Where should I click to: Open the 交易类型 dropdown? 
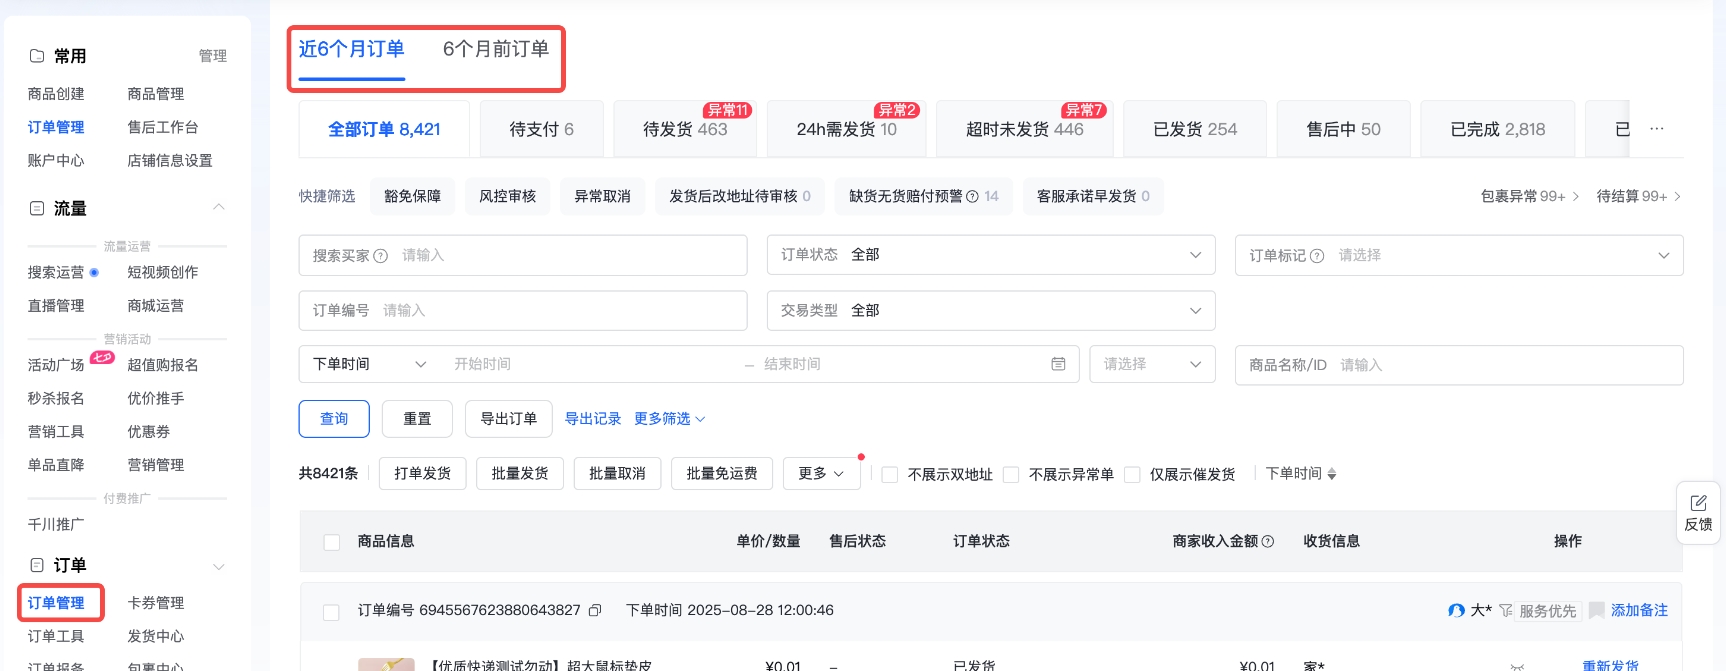(x=990, y=311)
